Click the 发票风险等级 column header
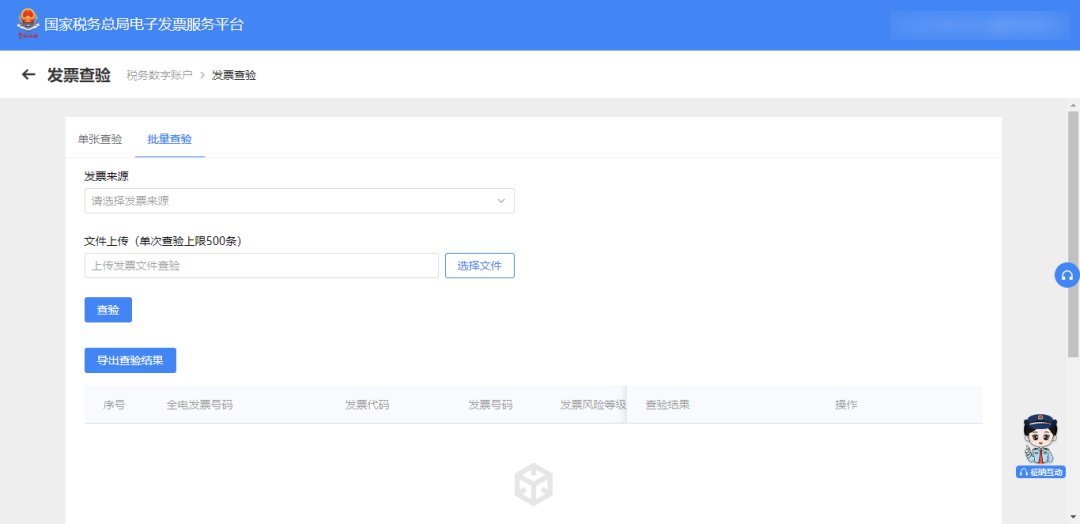The width and height of the screenshot is (1080, 524). [x=592, y=405]
